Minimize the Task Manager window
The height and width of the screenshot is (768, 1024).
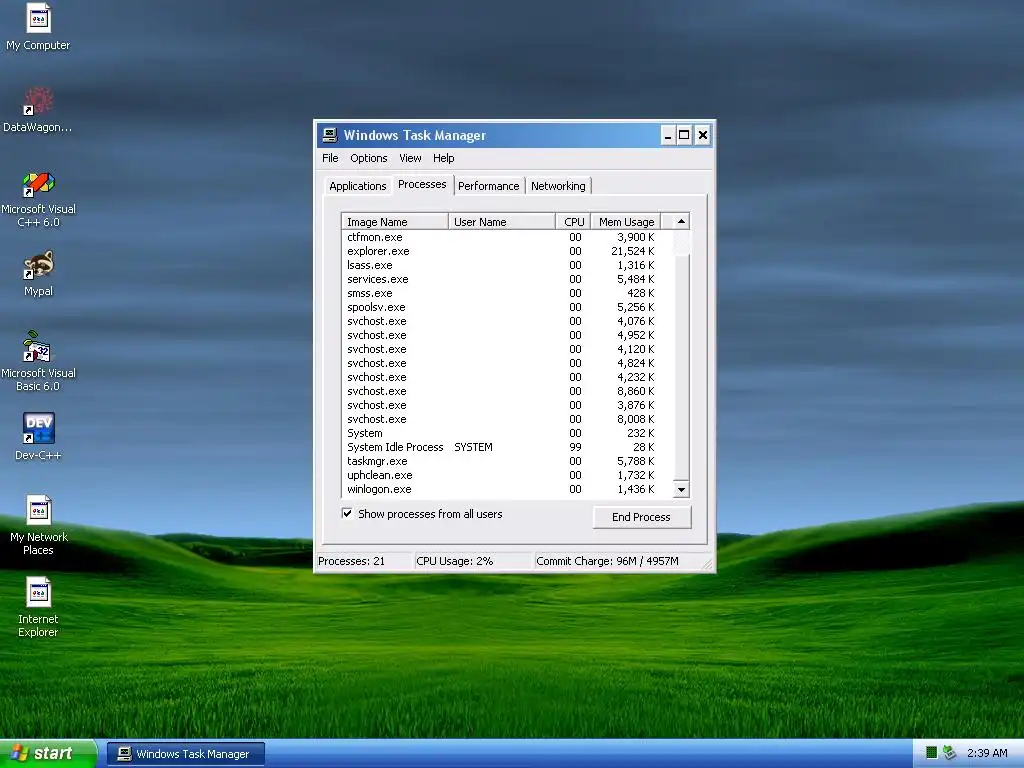[667, 135]
